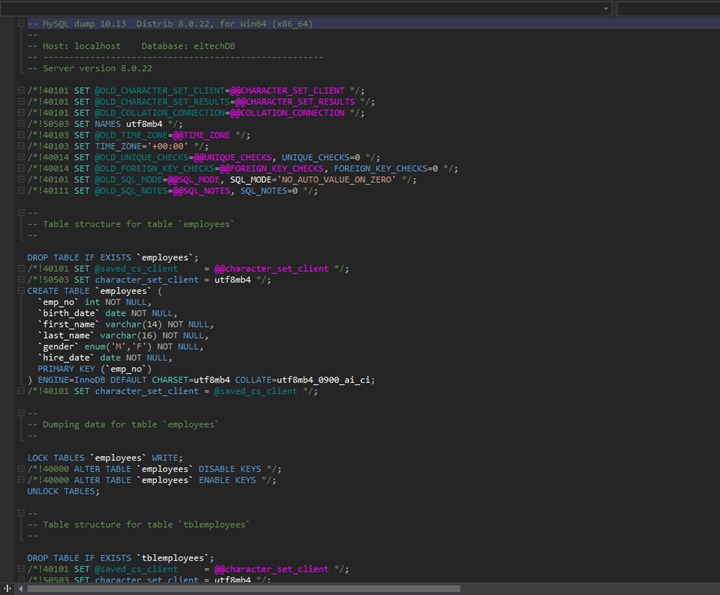Collapse the SET TIME_ZONE='+00:00' line fold

21,146
